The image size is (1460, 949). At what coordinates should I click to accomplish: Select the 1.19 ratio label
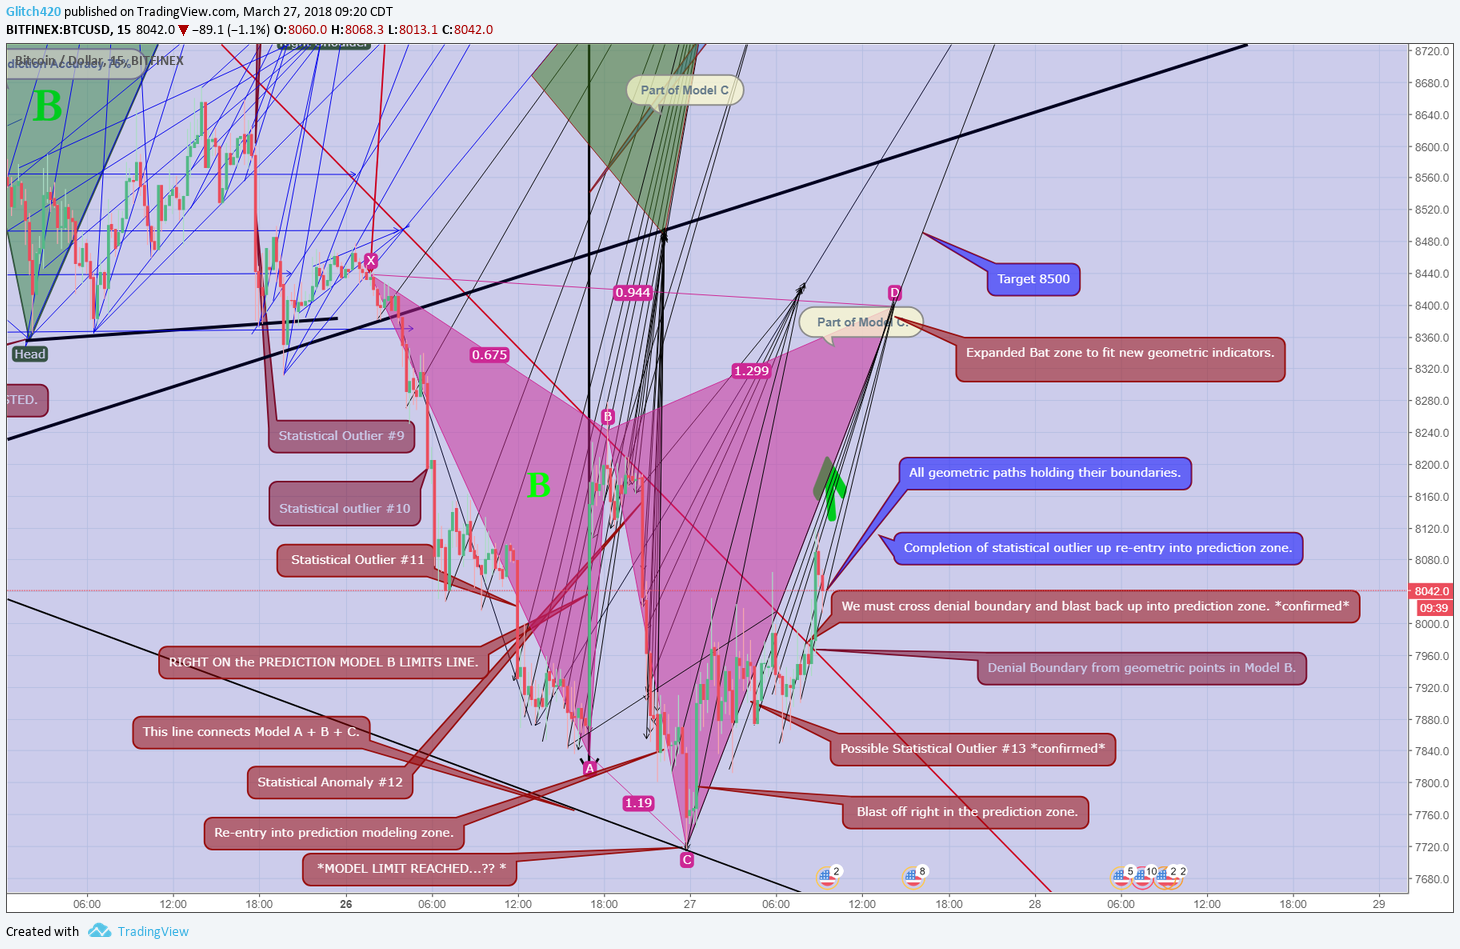[x=638, y=803]
